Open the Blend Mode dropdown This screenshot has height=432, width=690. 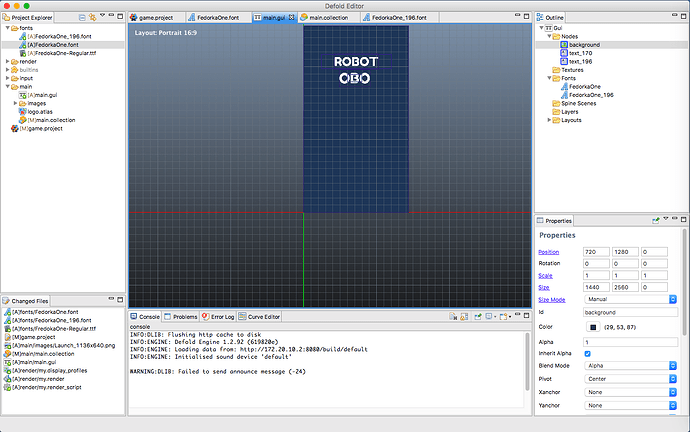pyautogui.click(x=630, y=366)
